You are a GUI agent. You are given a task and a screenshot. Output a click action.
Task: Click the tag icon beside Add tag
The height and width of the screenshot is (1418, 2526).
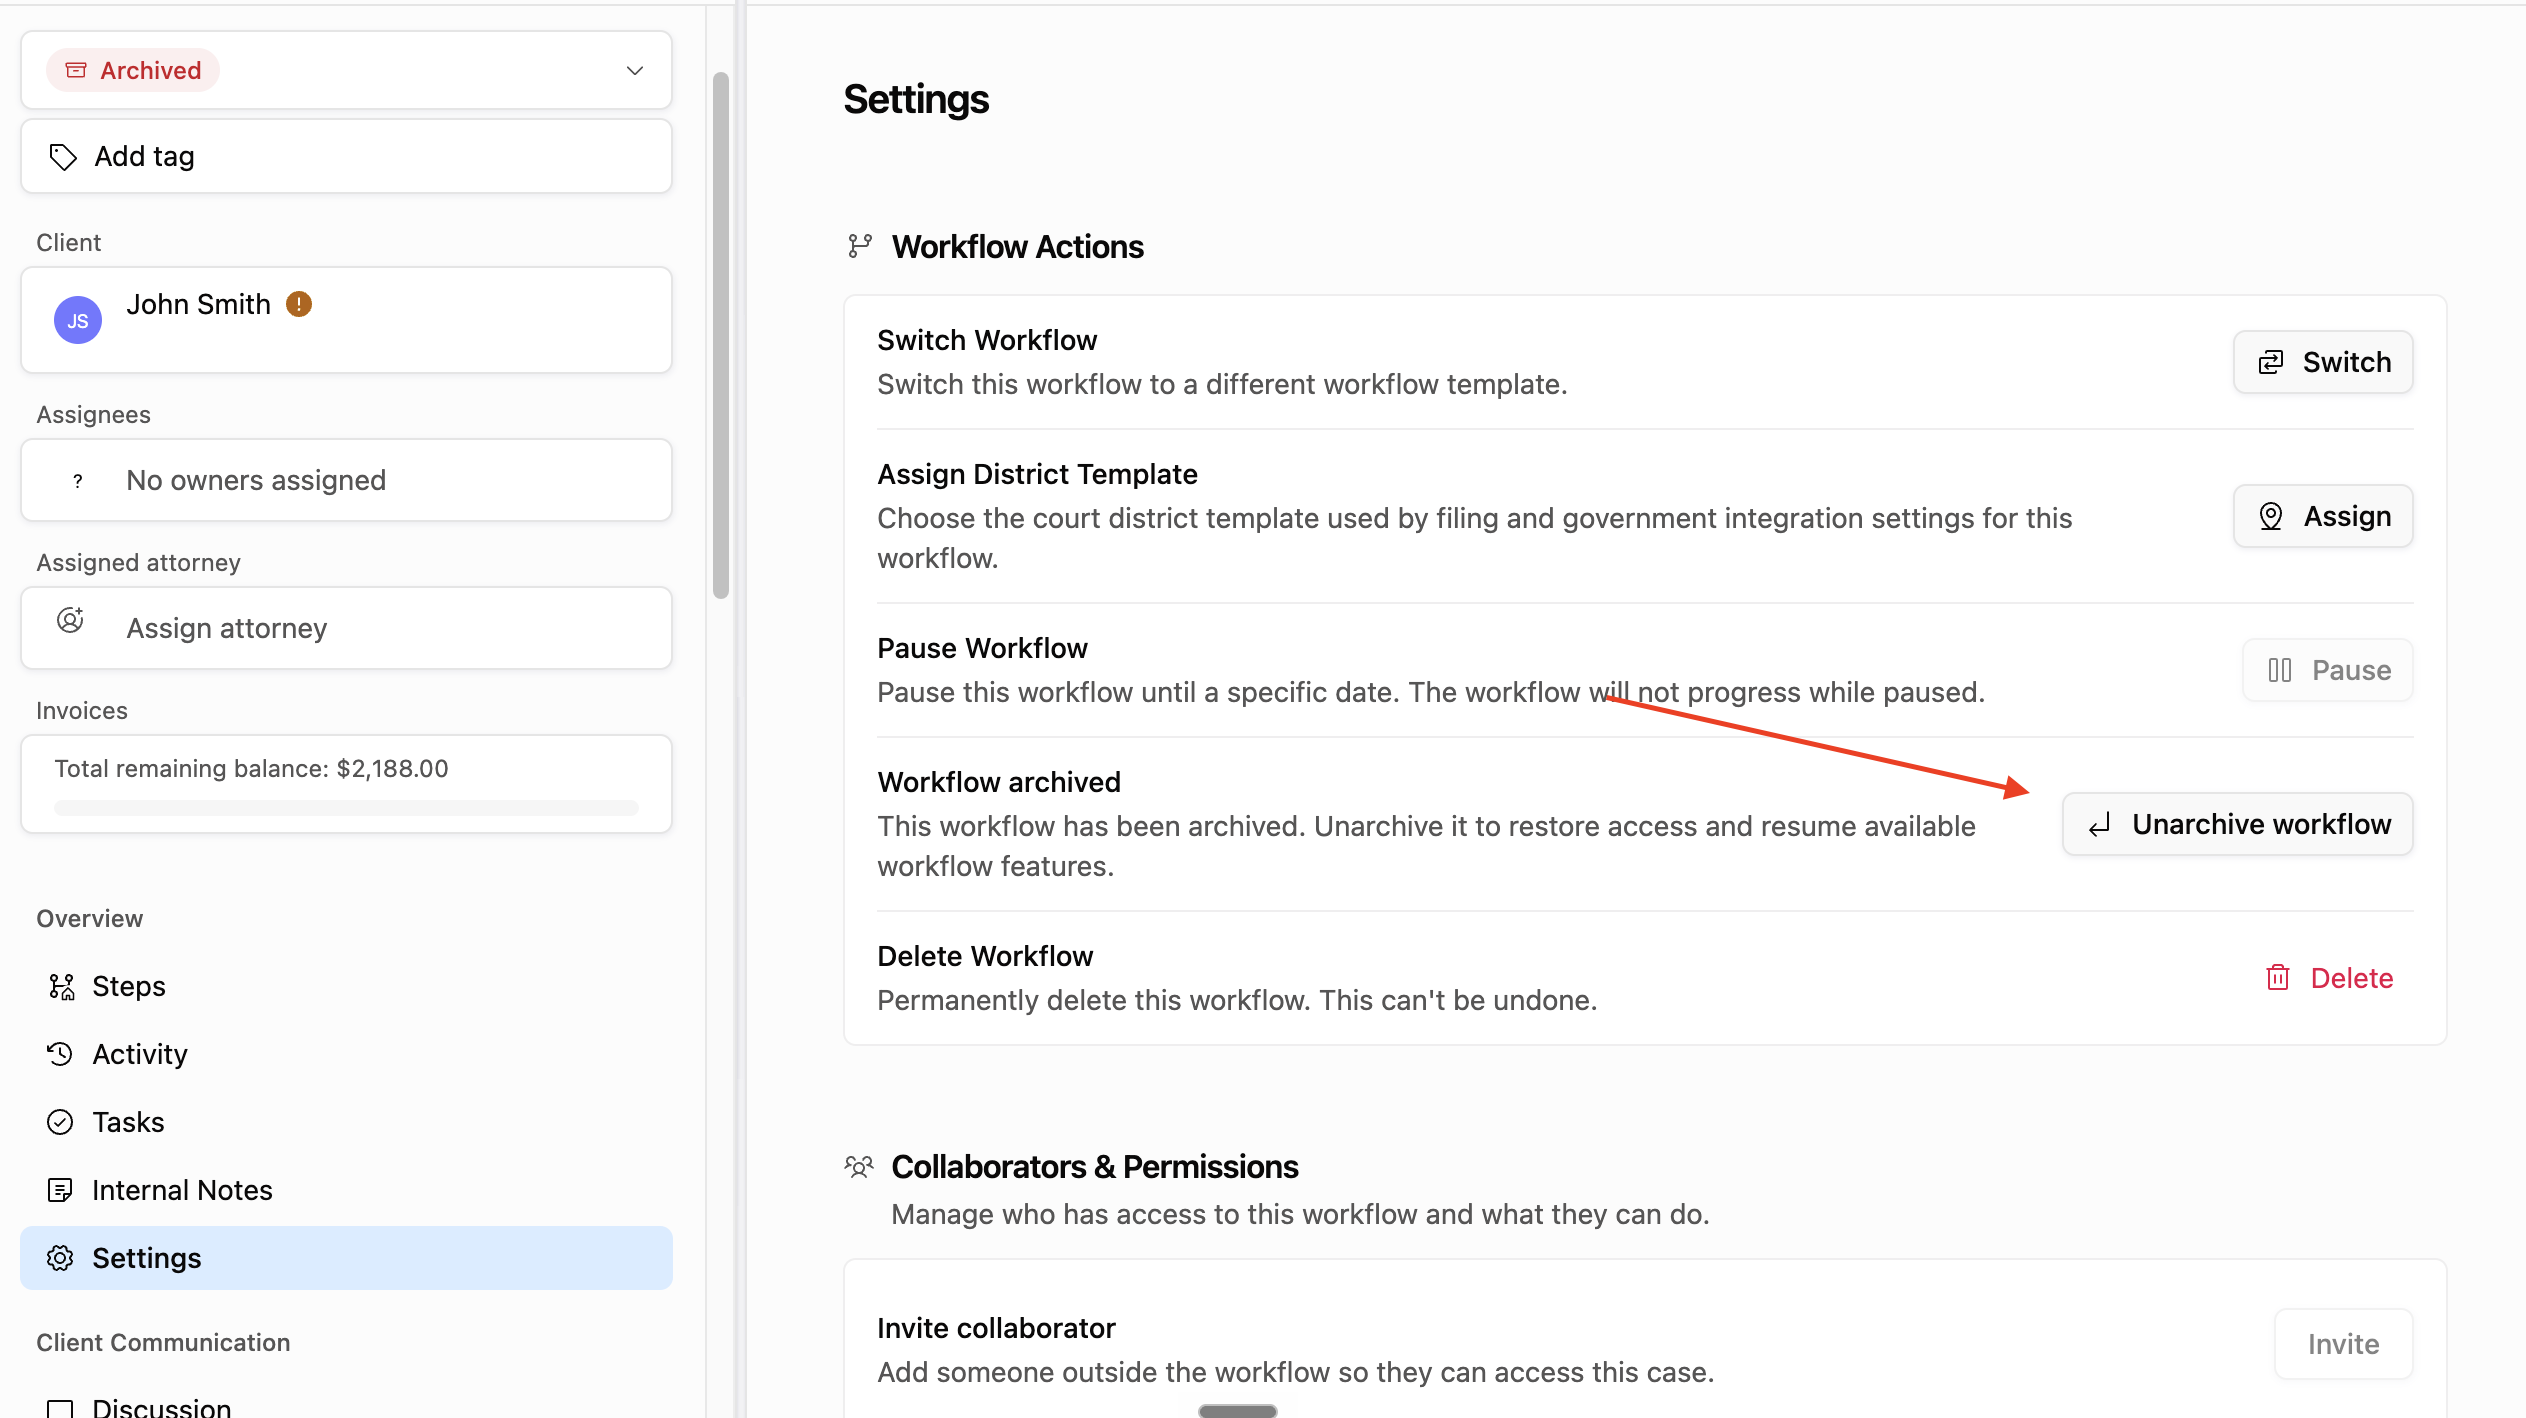pos(63,157)
